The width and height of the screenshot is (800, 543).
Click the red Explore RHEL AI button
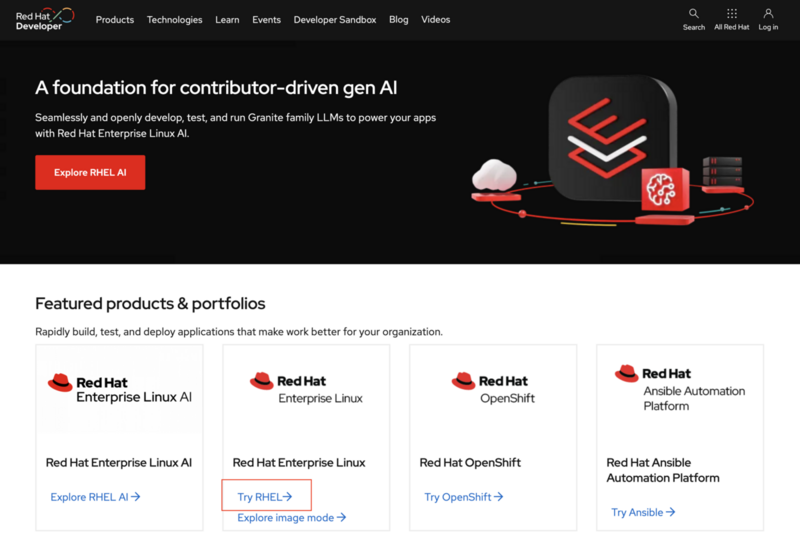[x=90, y=172]
